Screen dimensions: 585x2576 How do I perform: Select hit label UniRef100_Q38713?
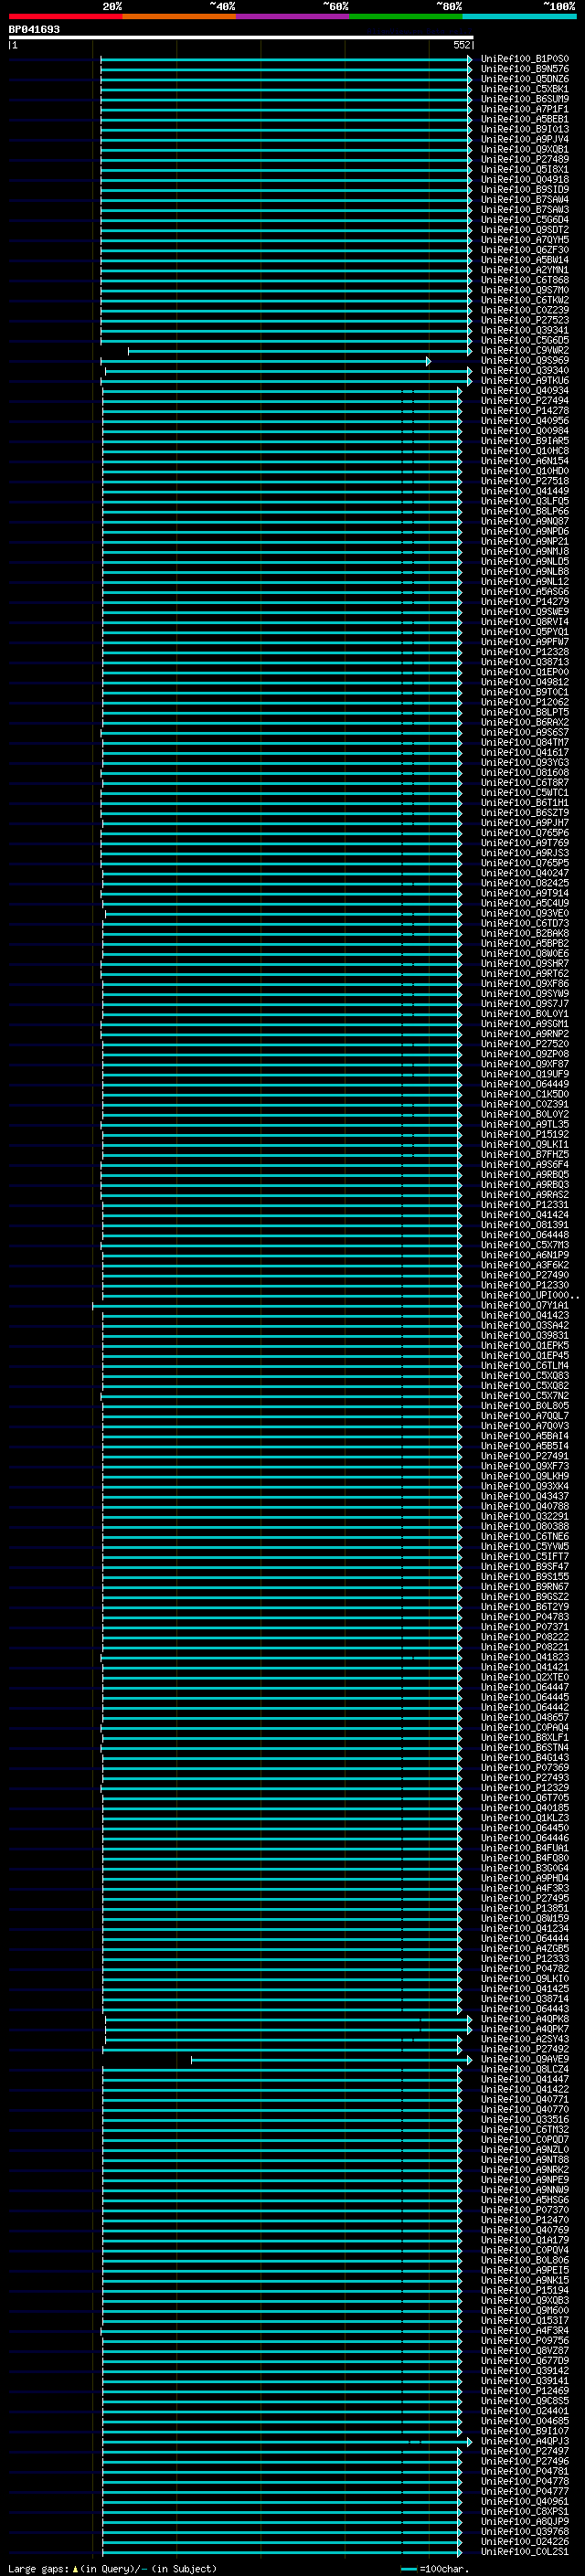pyautogui.click(x=525, y=662)
